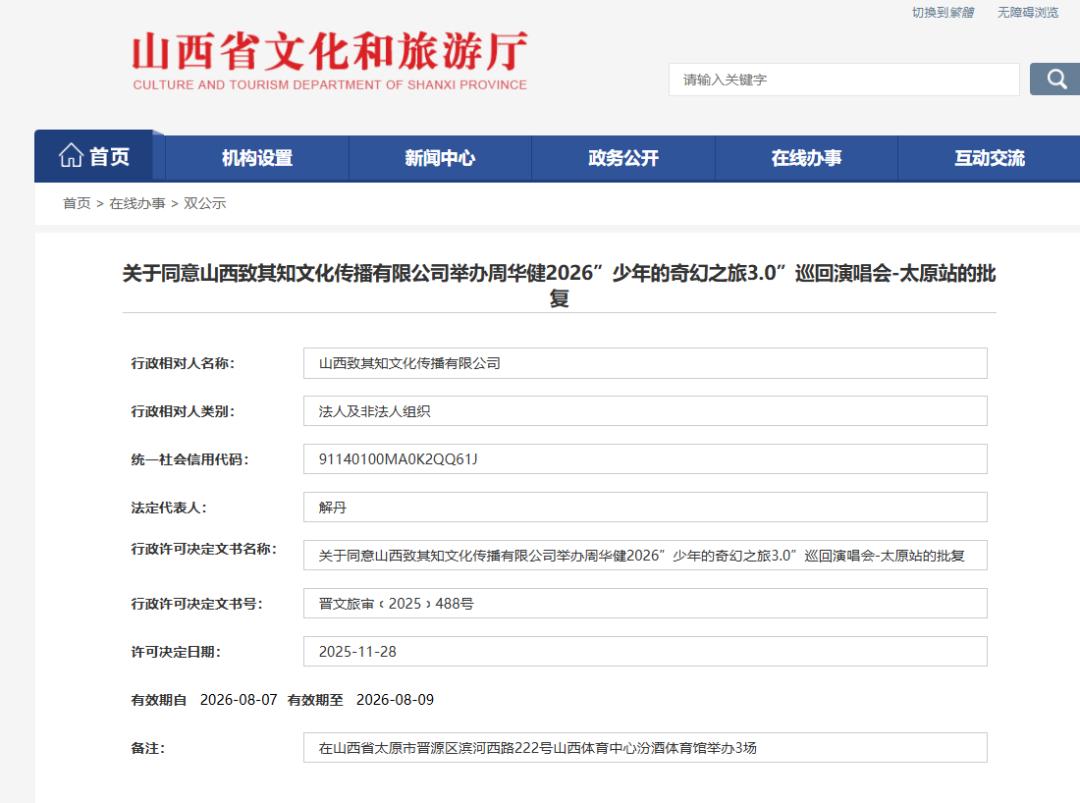1080x803 pixels.
Task: Click the 统一社会信用代码 value field
Action: click(645, 459)
